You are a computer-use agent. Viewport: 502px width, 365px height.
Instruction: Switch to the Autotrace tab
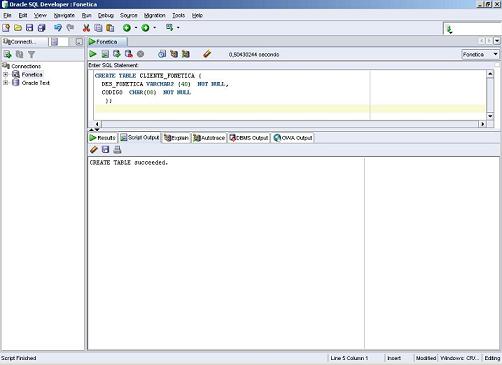(209, 138)
